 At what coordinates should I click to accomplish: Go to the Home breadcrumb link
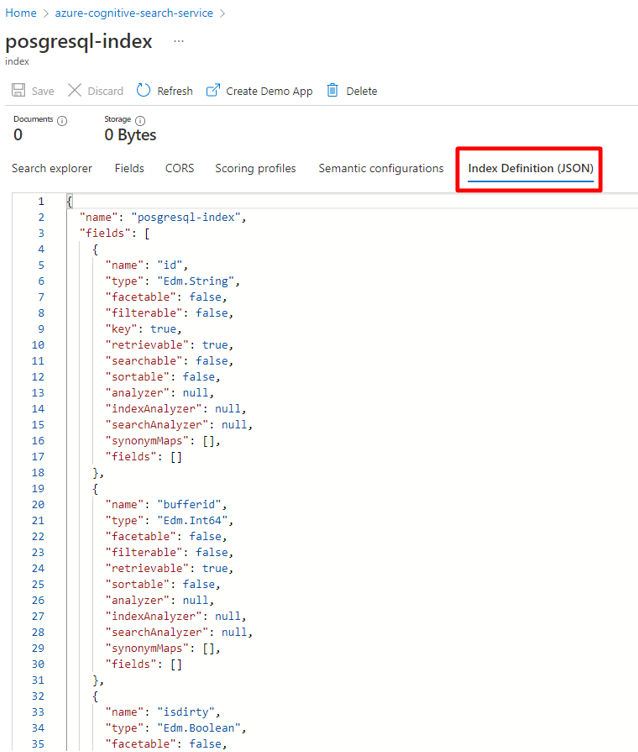point(21,13)
